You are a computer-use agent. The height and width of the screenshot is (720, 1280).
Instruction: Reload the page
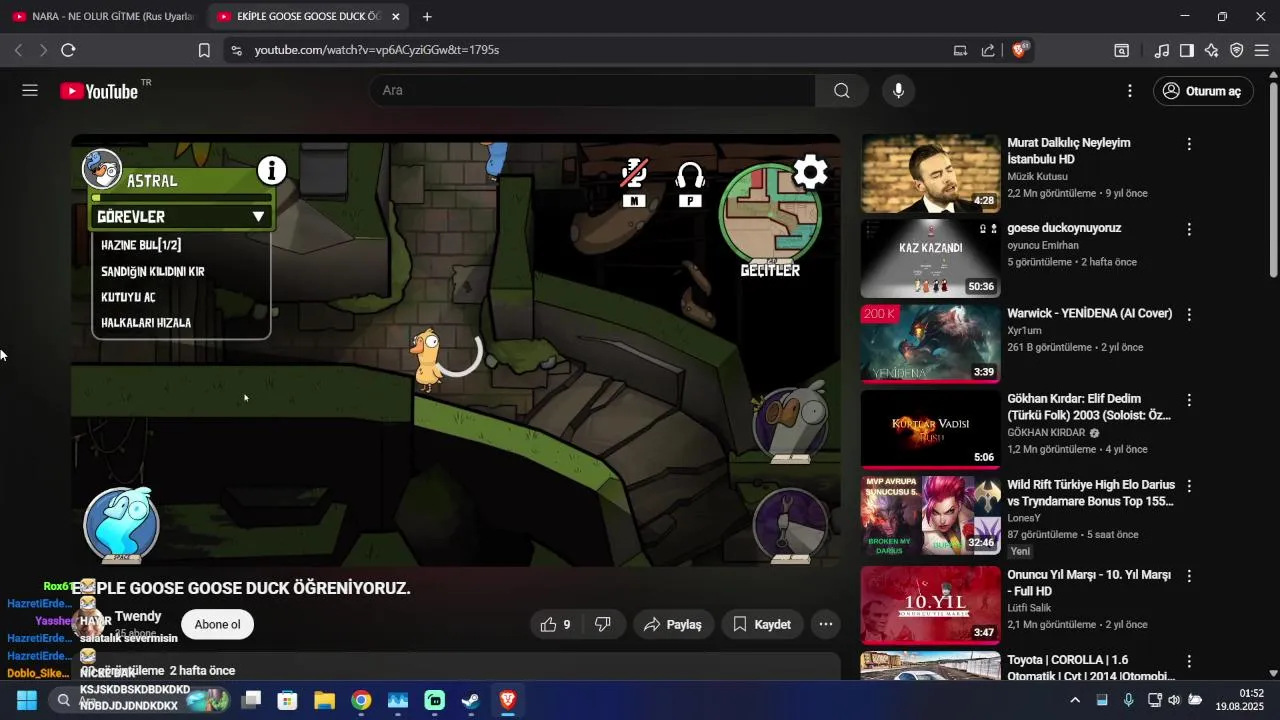(68, 50)
